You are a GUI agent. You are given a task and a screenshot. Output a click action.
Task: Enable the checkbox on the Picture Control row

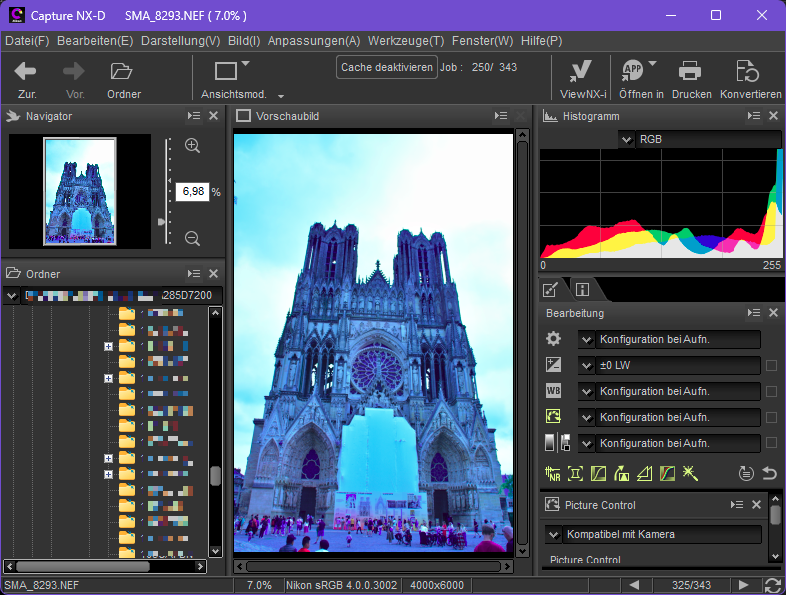click(x=771, y=417)
